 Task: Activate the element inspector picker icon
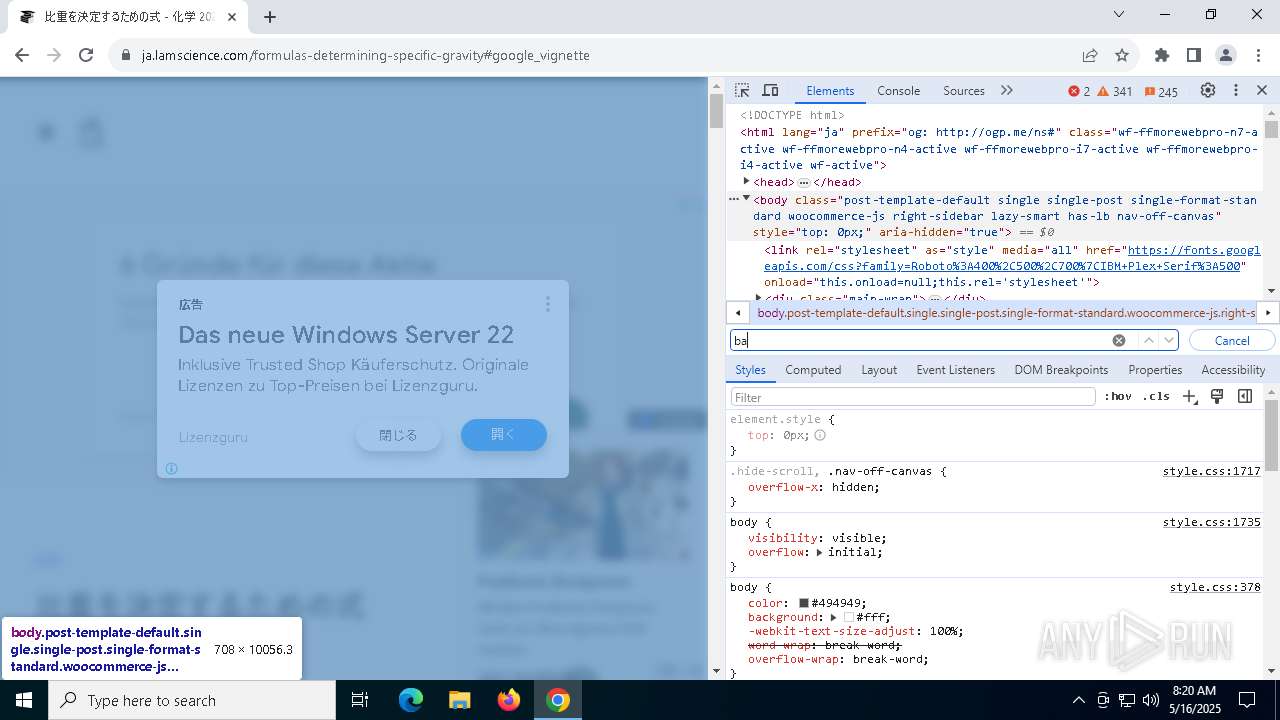[742, 90]
